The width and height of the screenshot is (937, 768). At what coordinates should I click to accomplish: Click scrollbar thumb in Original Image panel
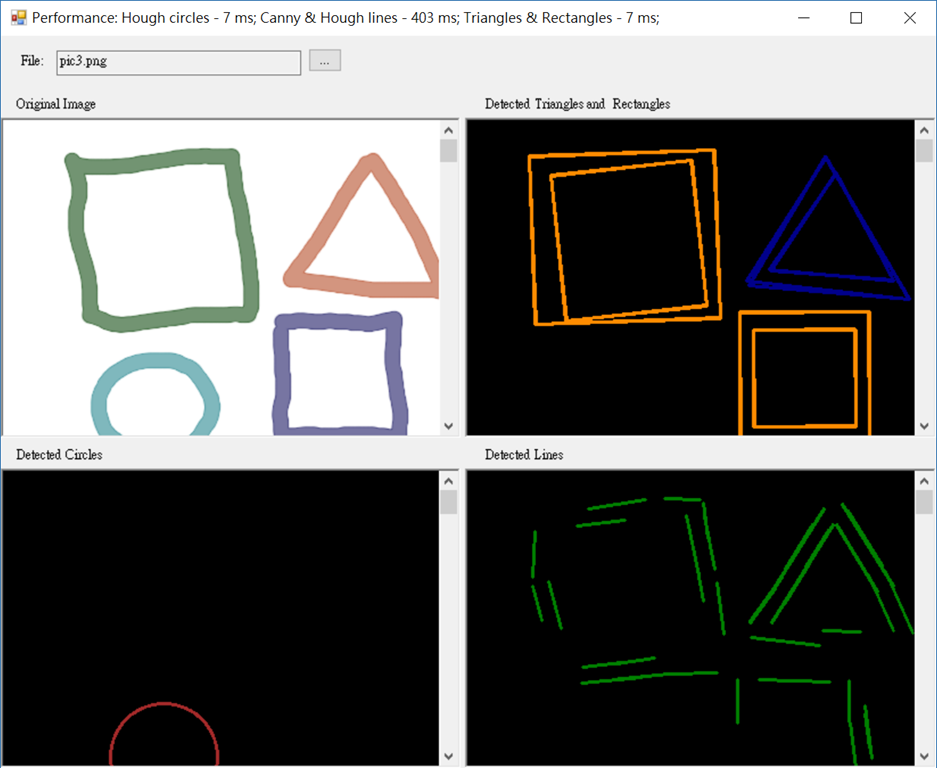(x=448, y=151)
